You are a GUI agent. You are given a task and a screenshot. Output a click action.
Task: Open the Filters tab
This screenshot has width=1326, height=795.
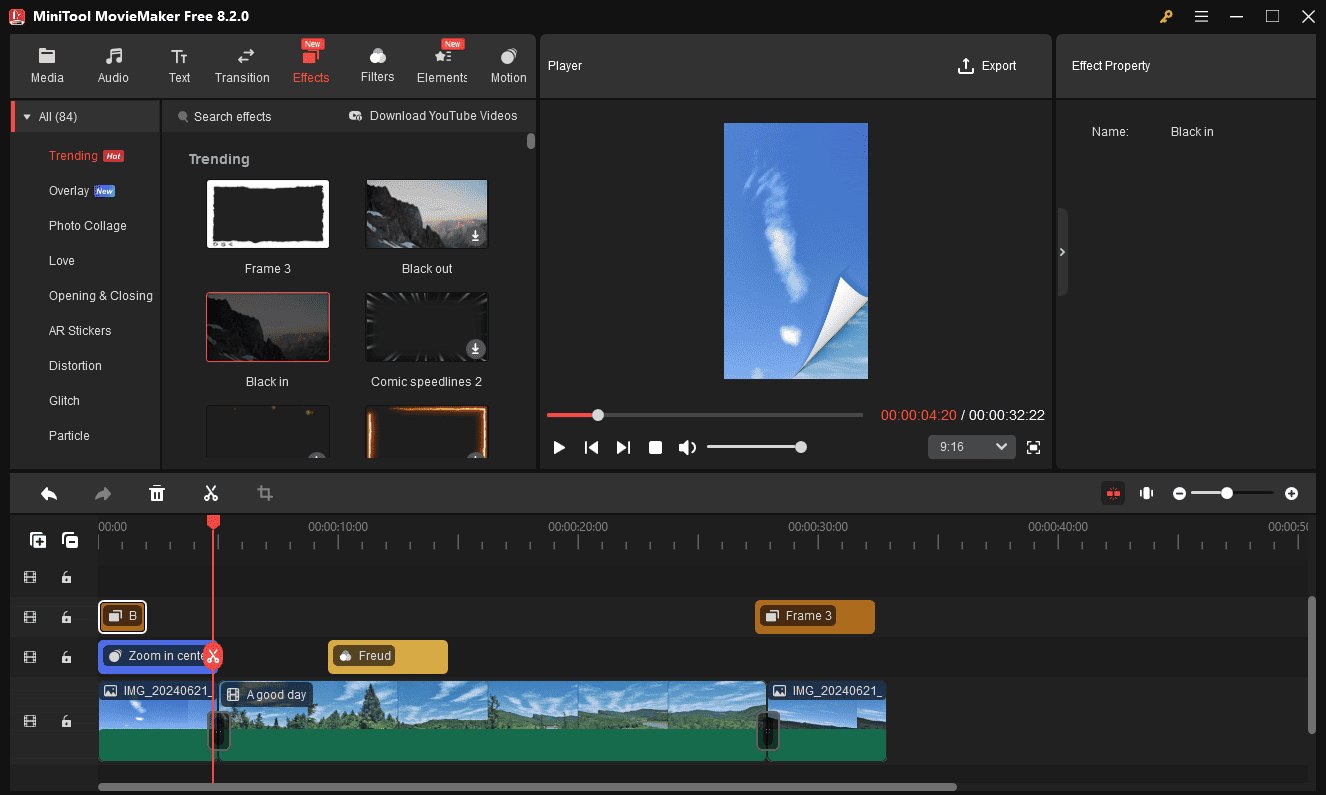pyautogui.click(x=377, y=66)
